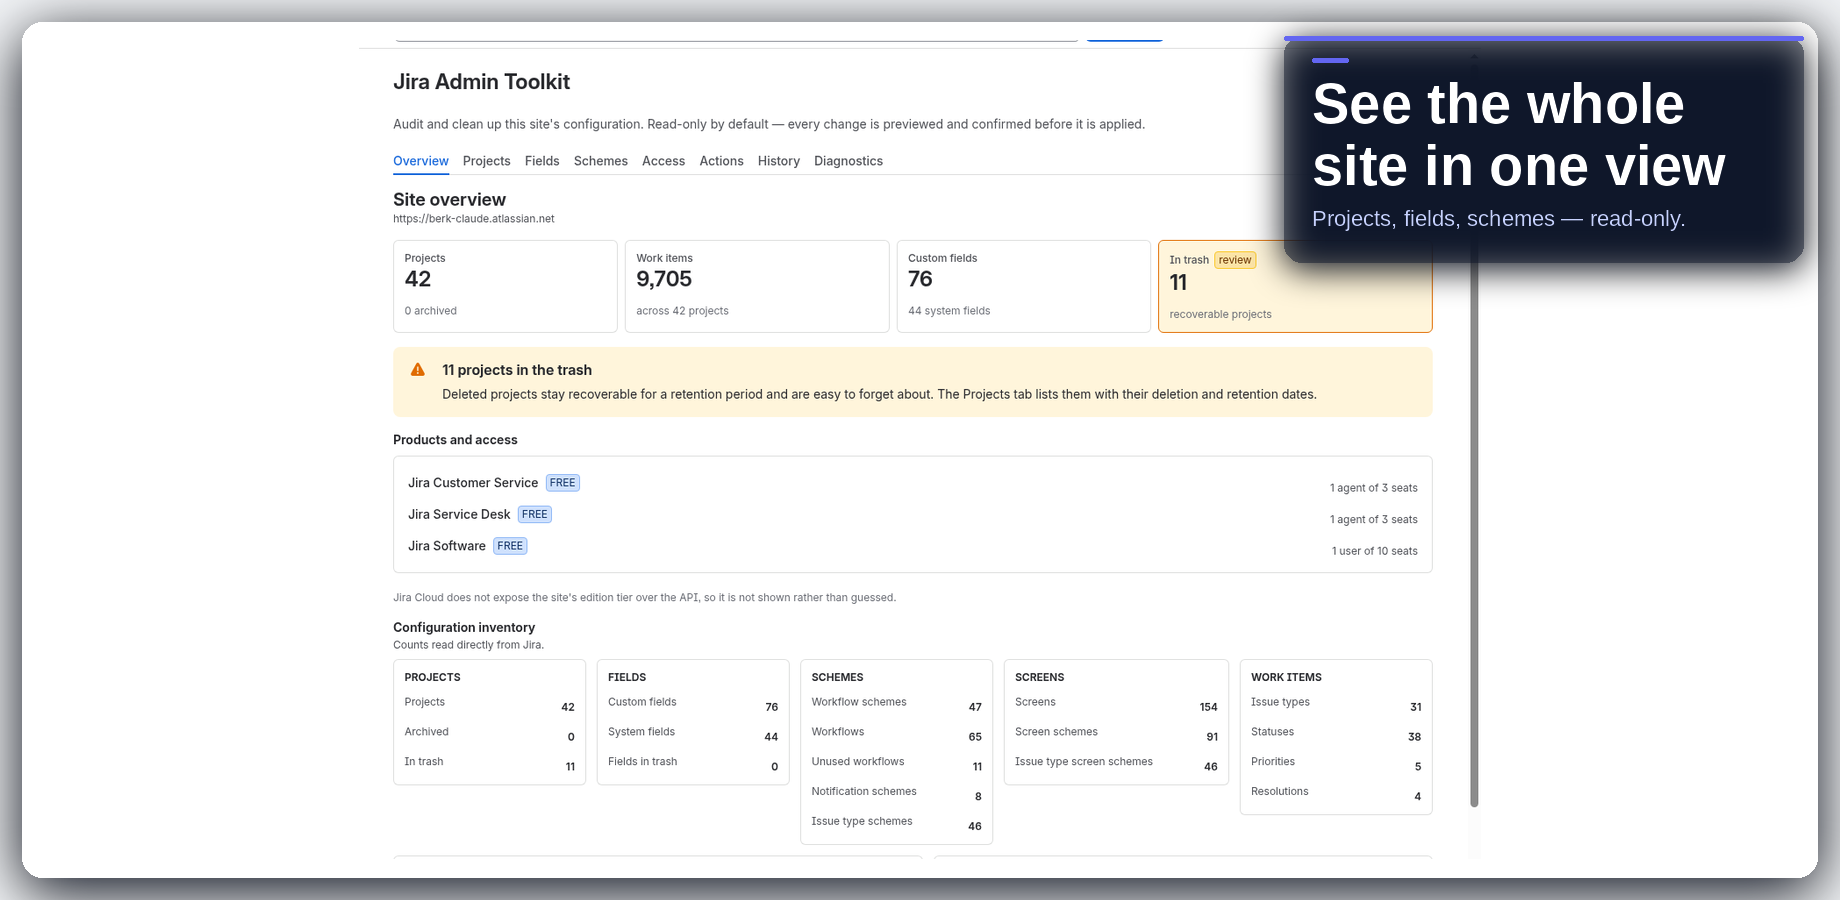Click the Workflow schemes row showing 47
The width and height of the screenshot is (1840, 900).
pos(896,704)
